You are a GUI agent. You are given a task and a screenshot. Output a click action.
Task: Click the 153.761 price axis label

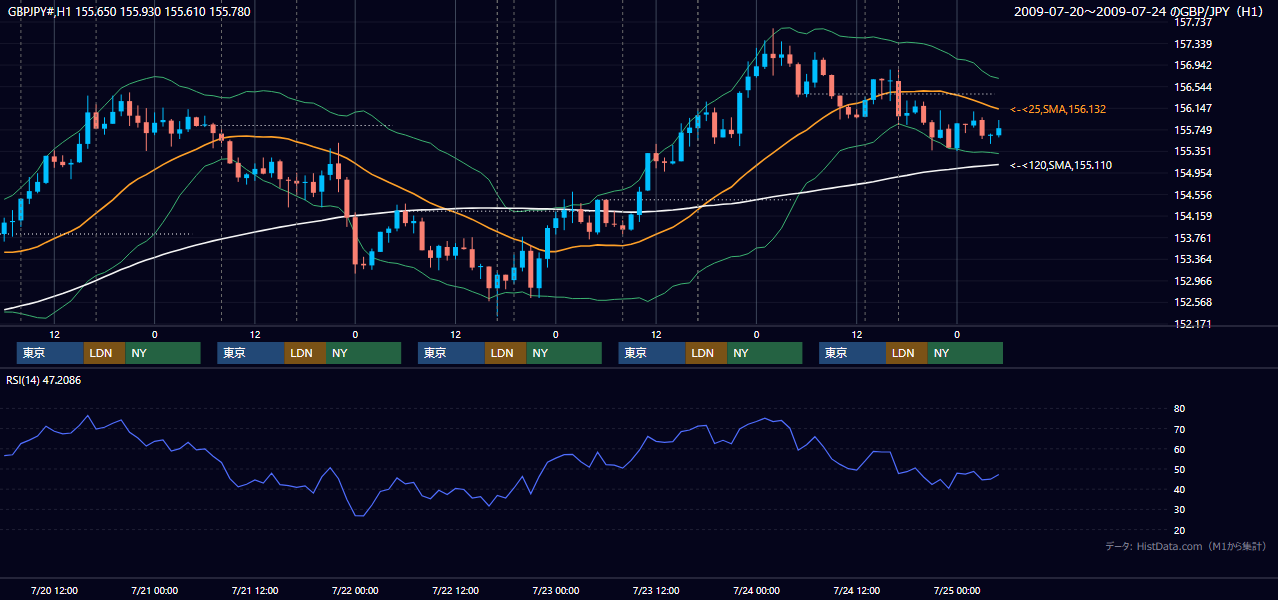click(1193, 238)
